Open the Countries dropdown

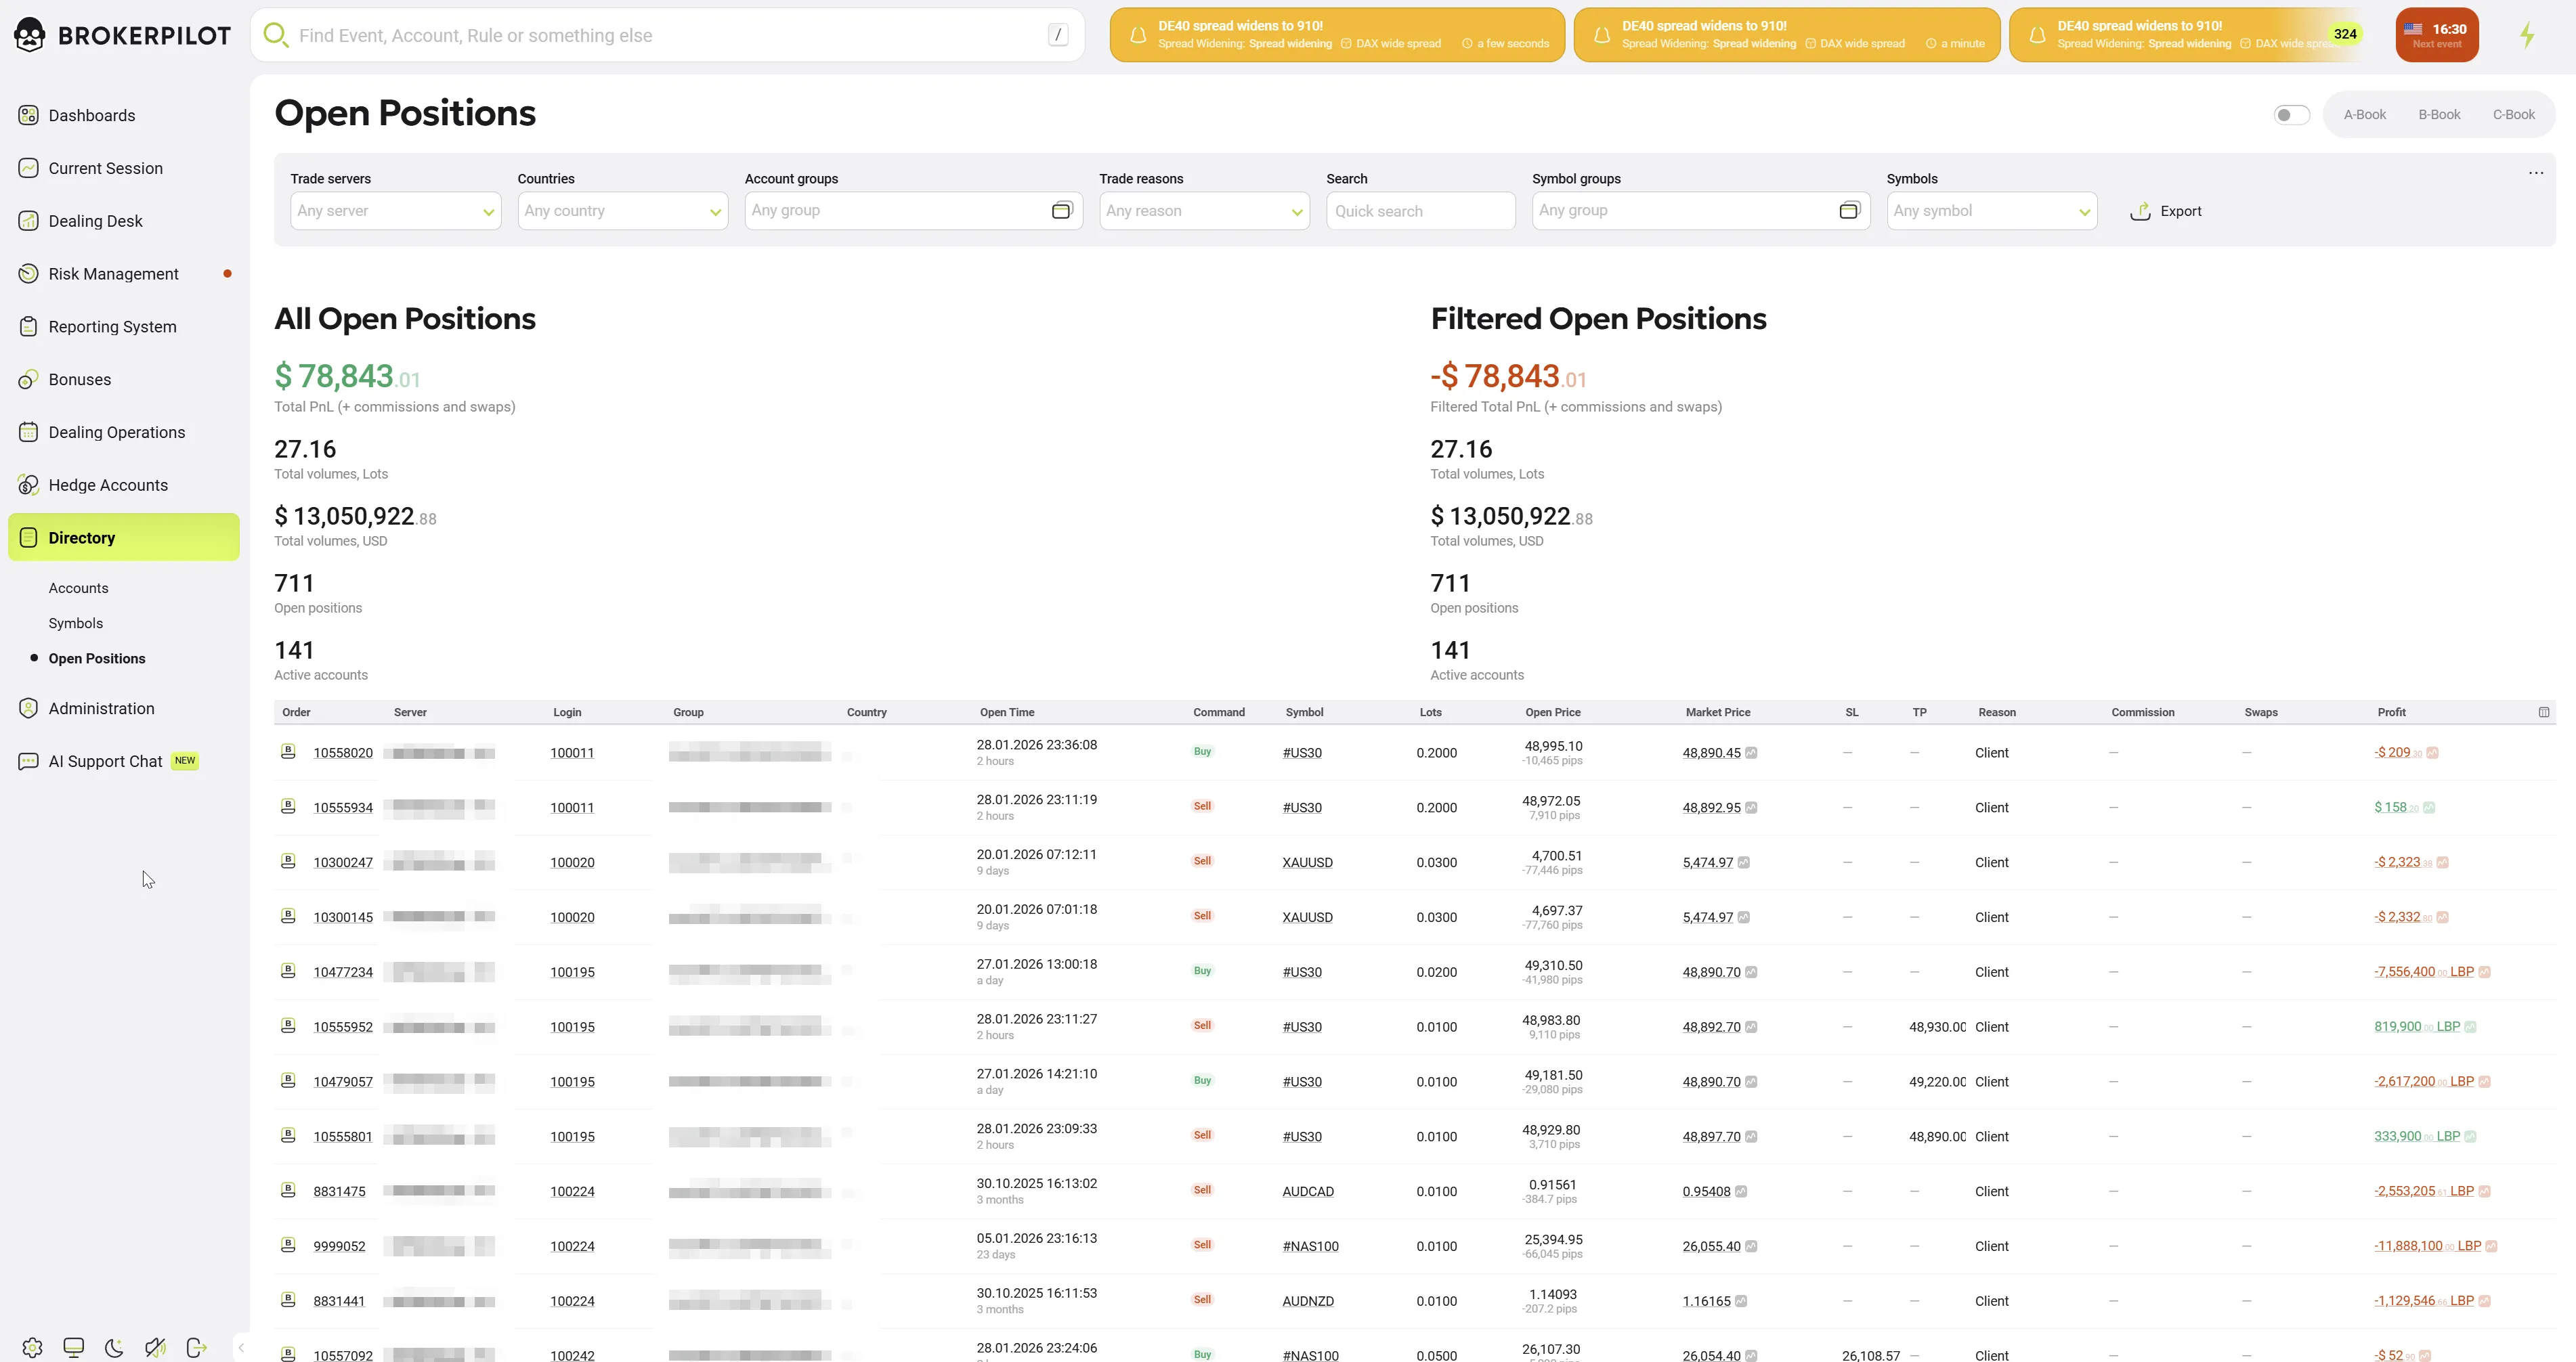tap(622, 211)
